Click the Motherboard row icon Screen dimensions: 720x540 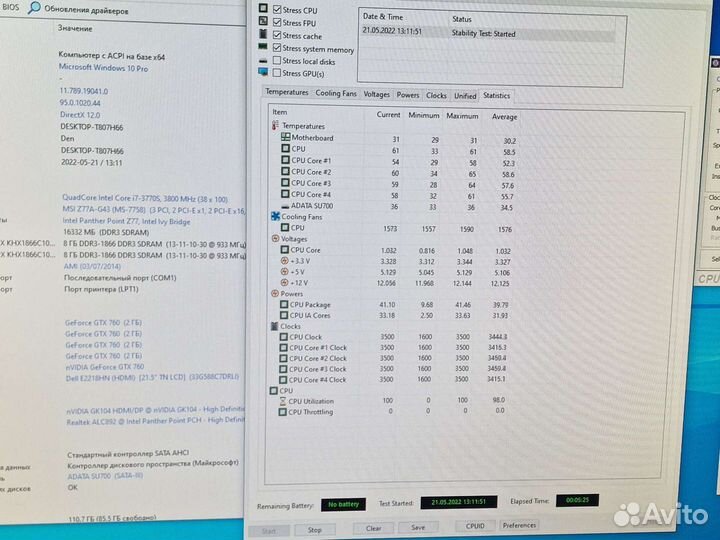pos(285,137)
